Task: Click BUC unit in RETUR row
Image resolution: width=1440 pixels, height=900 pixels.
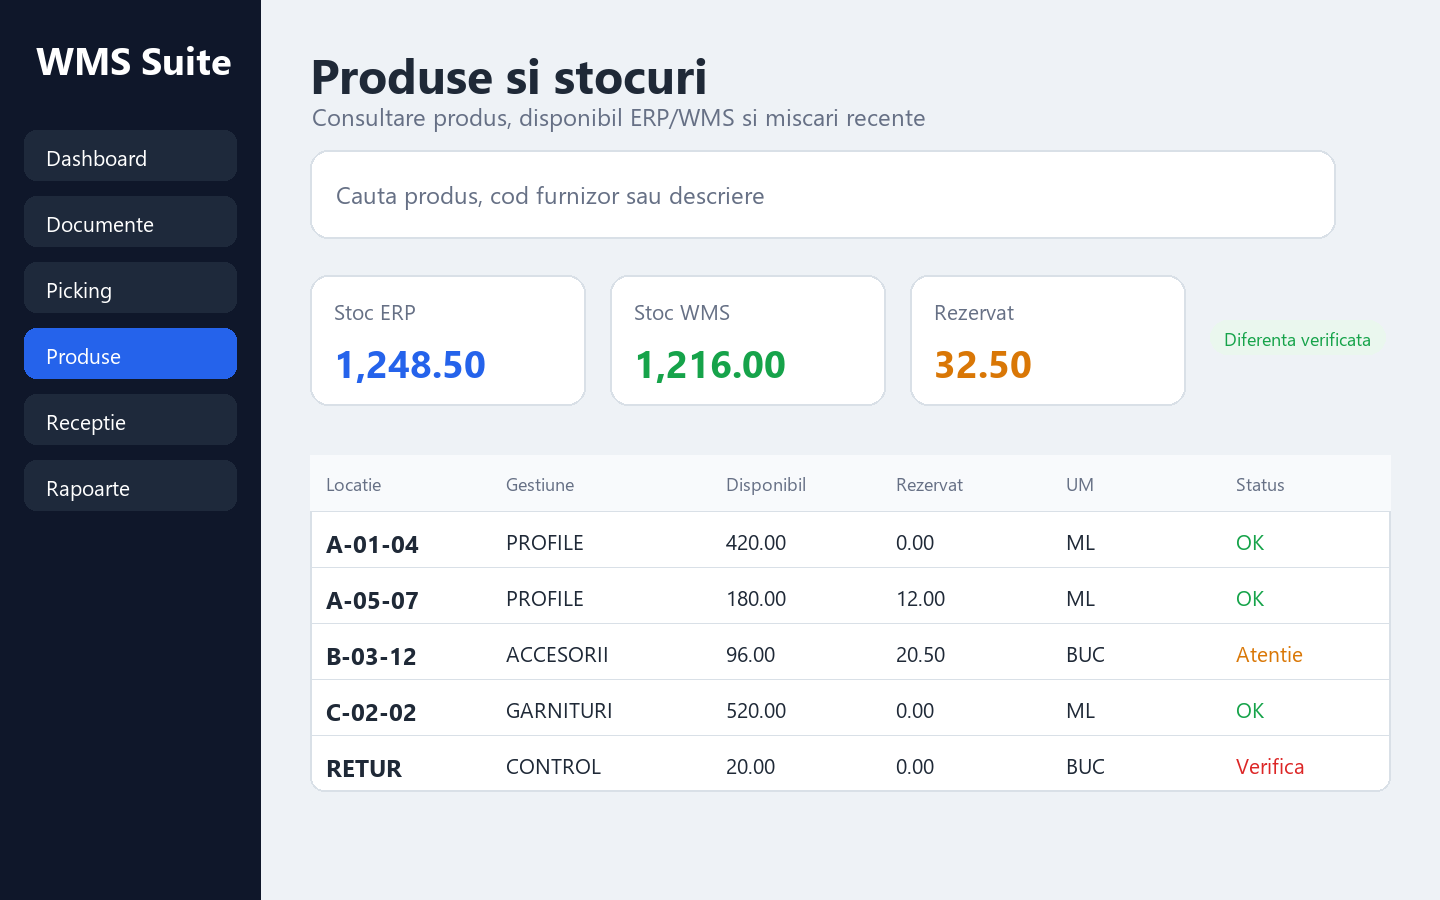Action: [x=1085, y=767]
